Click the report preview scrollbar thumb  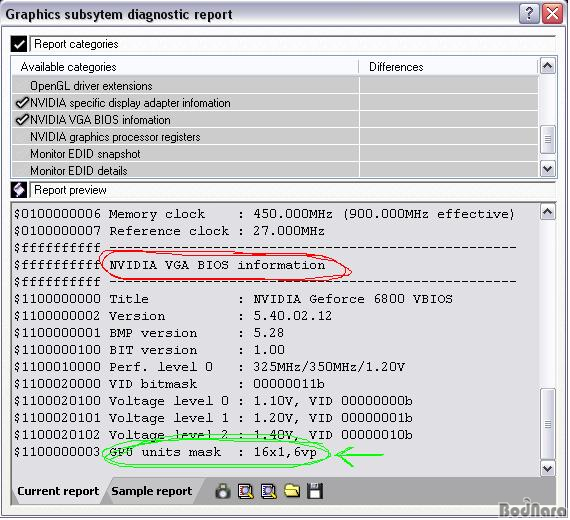tap(548, 424)
